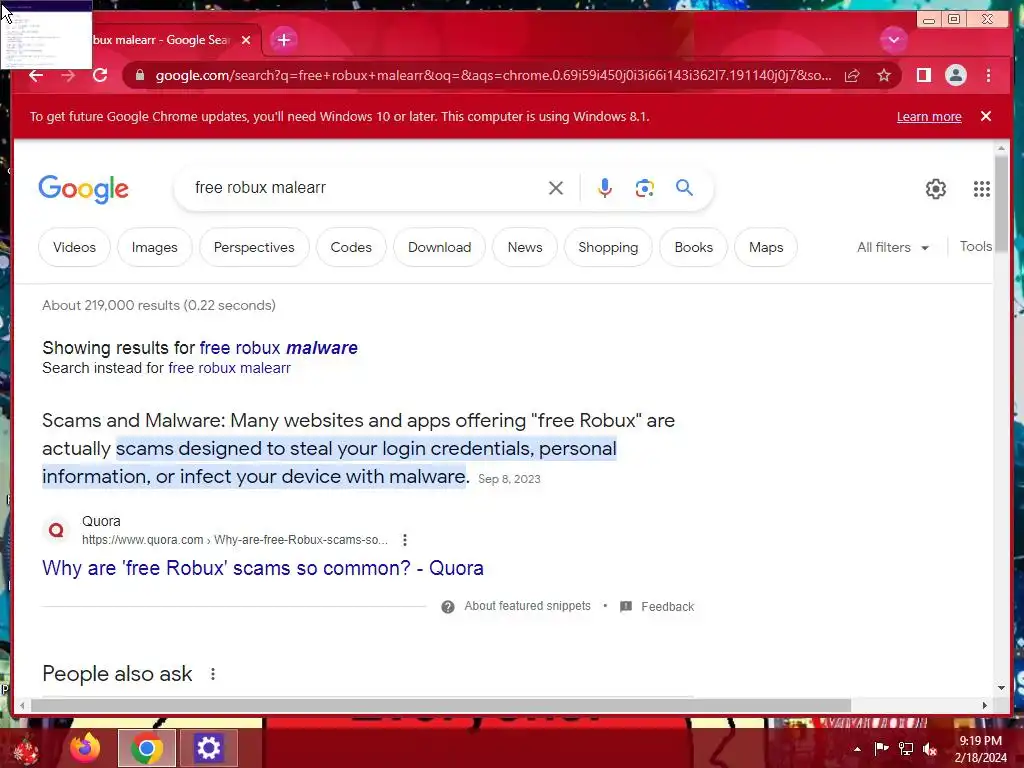
Task: Open Chrome side panel
Action: point(923,76)
